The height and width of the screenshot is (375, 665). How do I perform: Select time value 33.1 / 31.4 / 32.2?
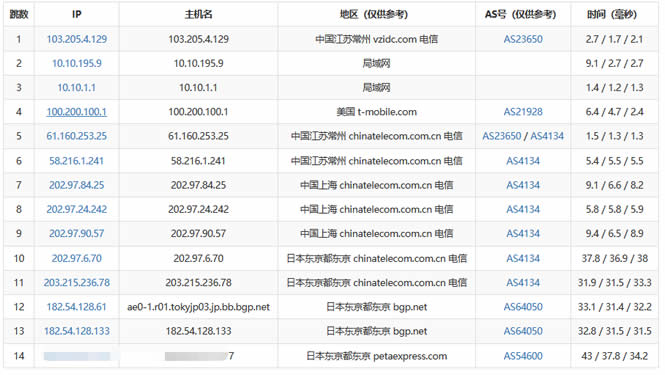click(x=615, y=307)
